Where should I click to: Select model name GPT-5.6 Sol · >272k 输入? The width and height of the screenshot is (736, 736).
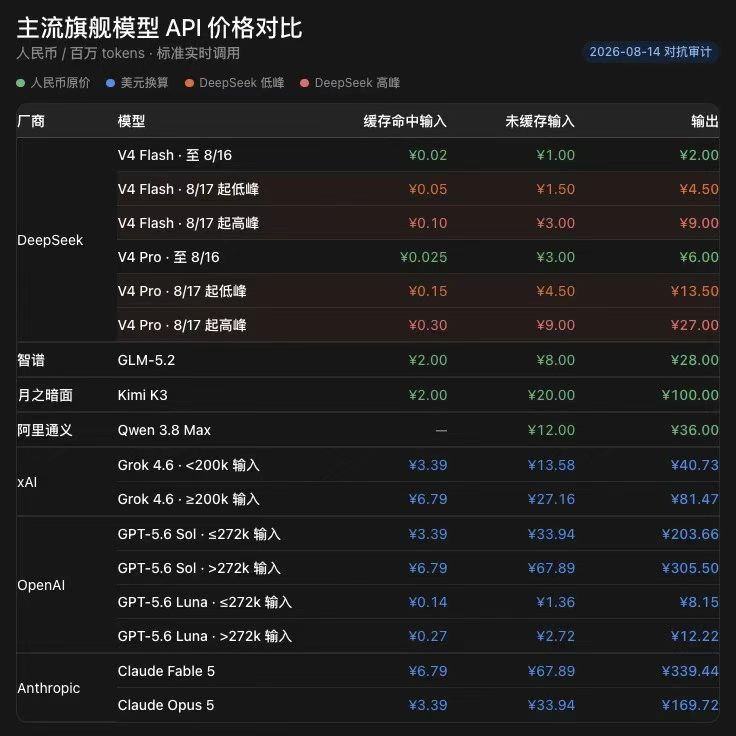[x=199, y=568]
